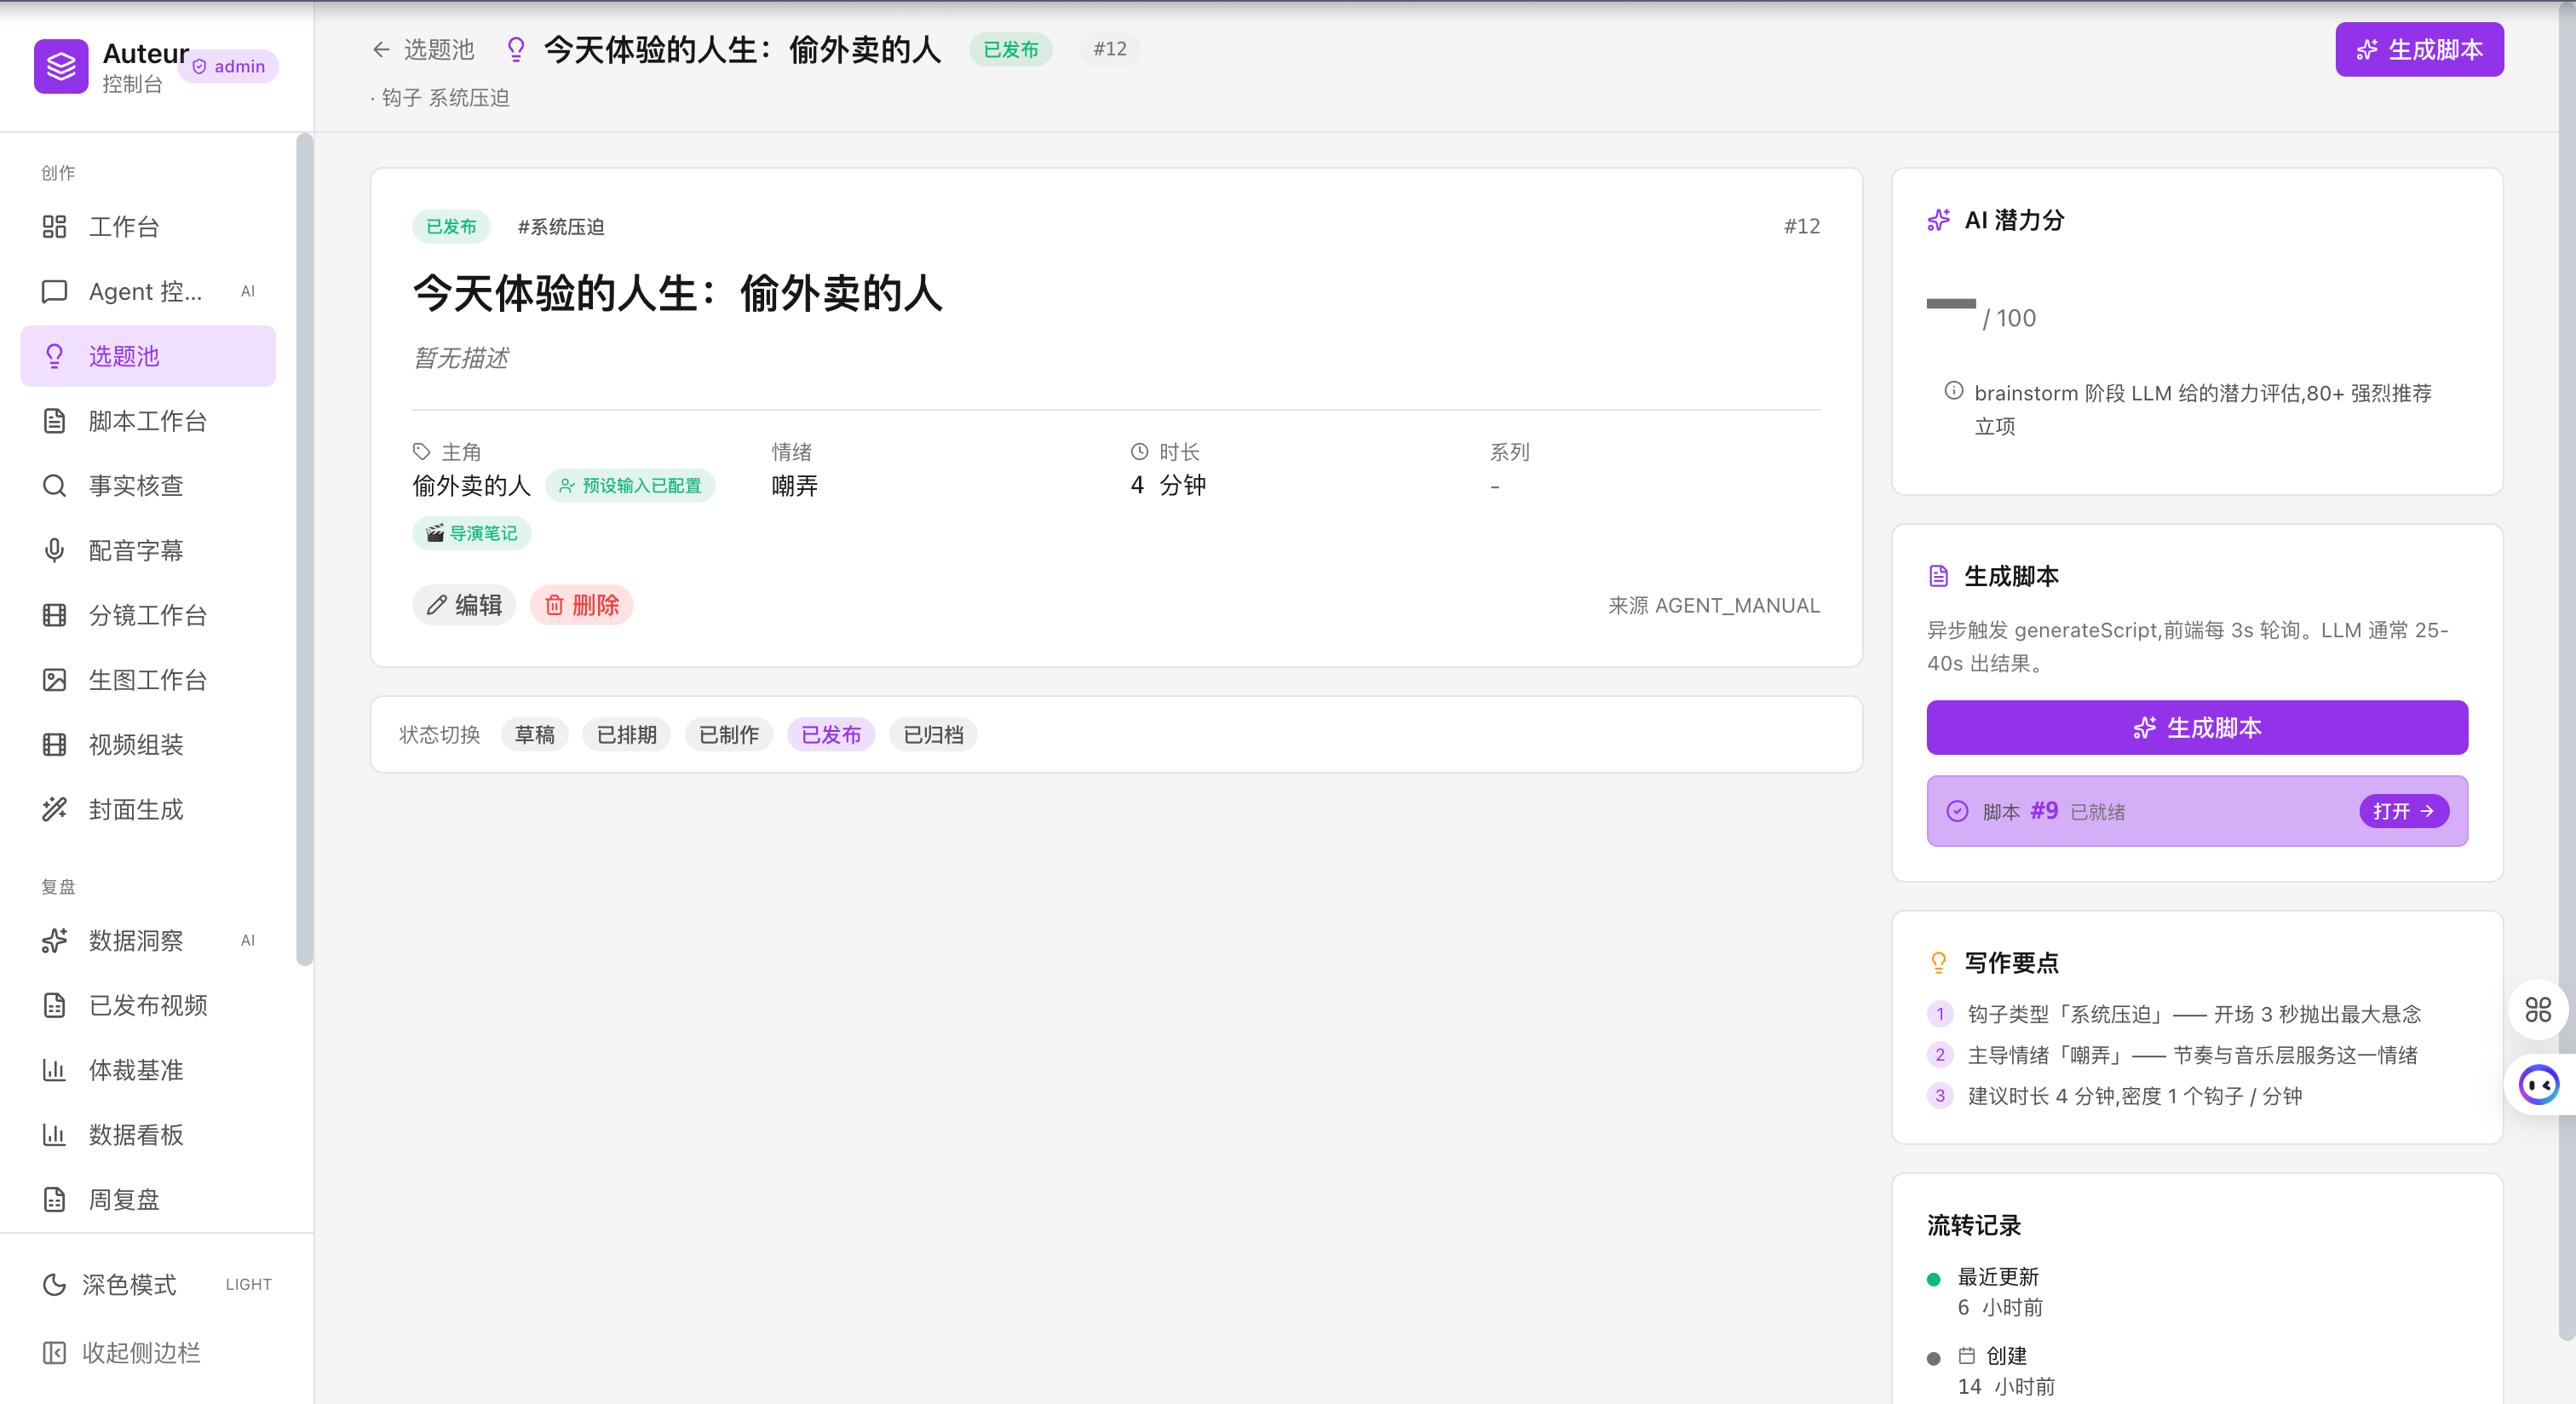This screenshot has height=1404, width=2576.
Task: Click #12 badge in header
Action: [x=1110, y=49]
